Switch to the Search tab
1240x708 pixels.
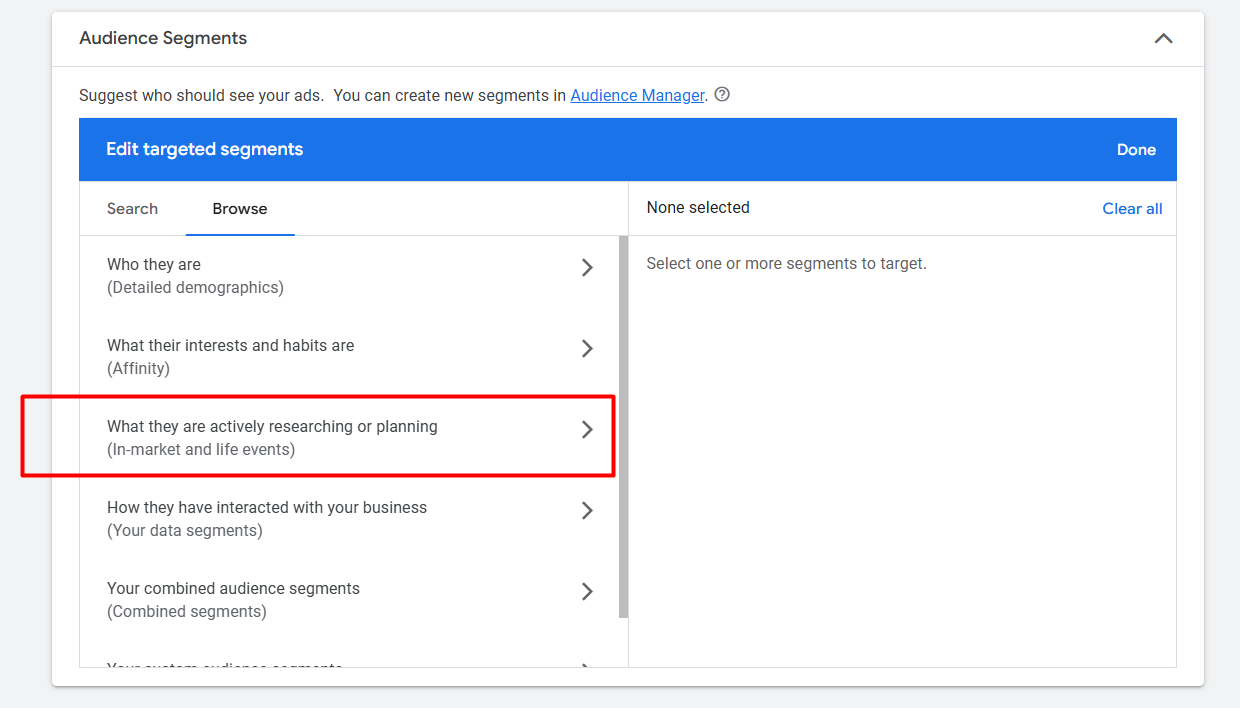[132, 209]
